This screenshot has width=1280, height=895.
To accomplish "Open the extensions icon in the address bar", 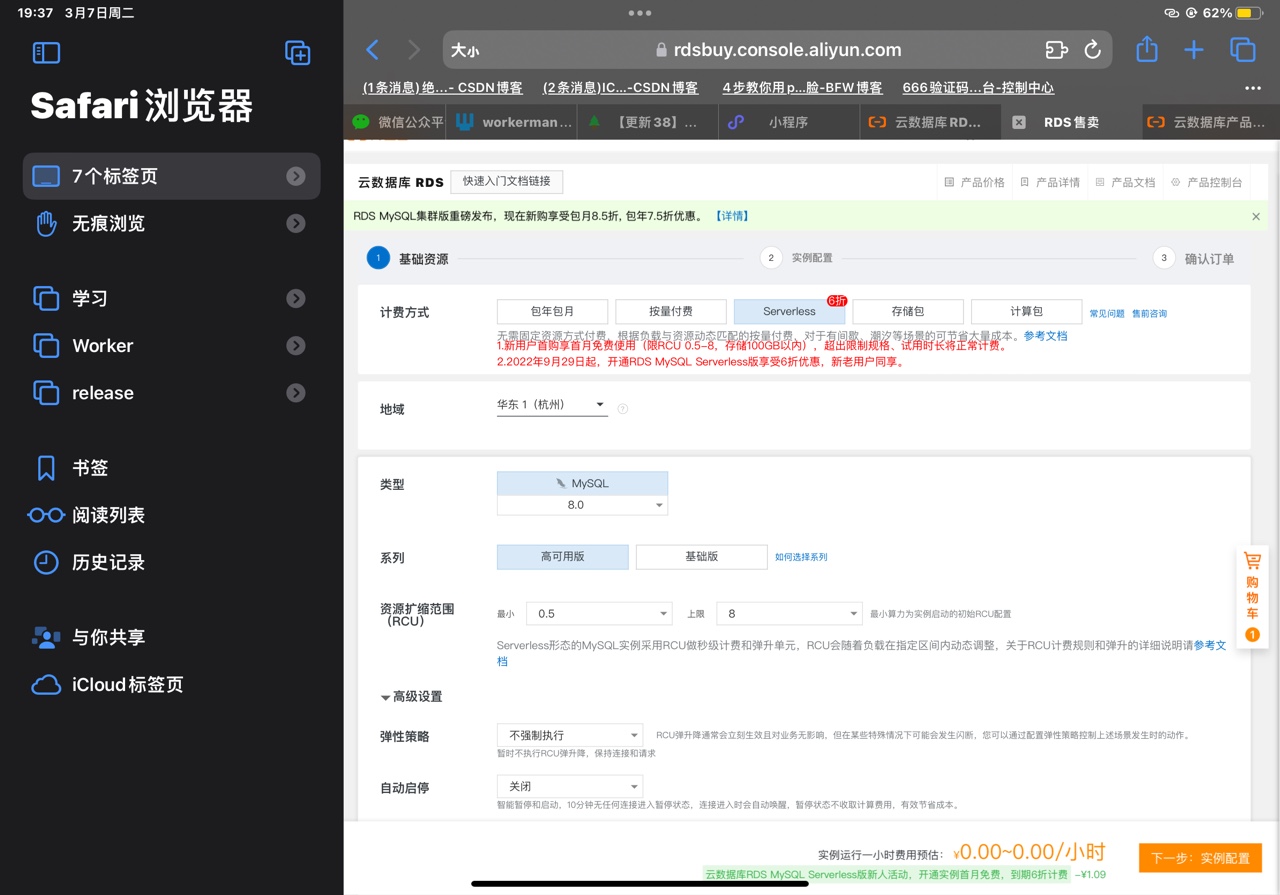I will tap(1056, 50).
